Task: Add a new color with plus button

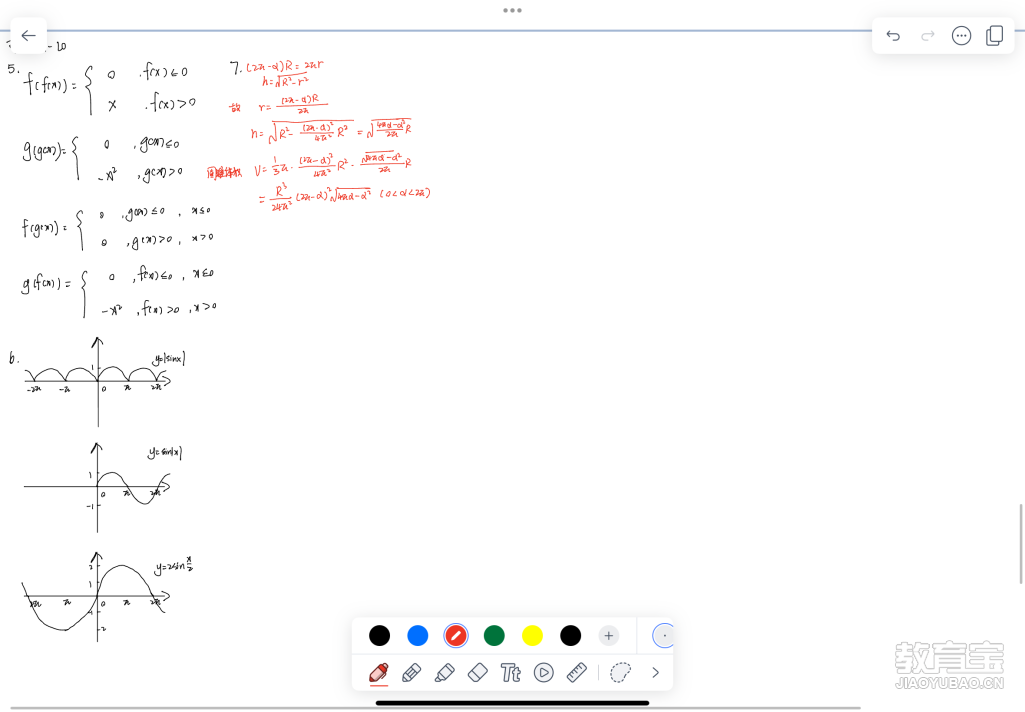Action: [608, 635]
